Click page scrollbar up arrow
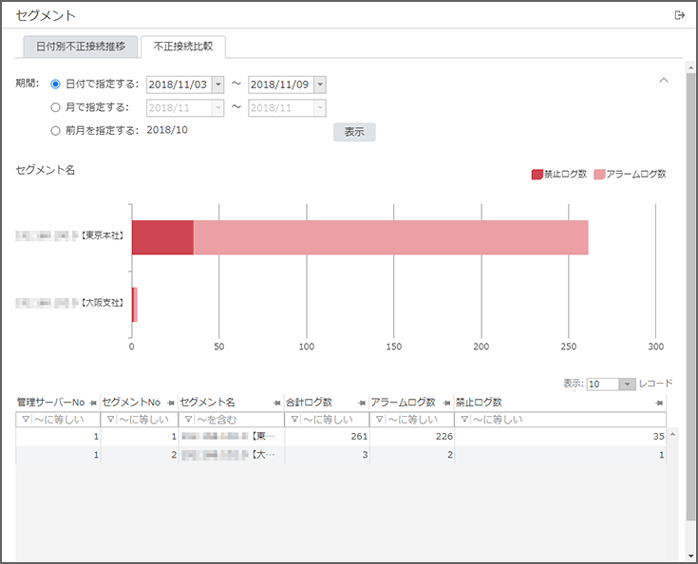The width and height of the screenshot is (698, 564). [x=691, y=68]
